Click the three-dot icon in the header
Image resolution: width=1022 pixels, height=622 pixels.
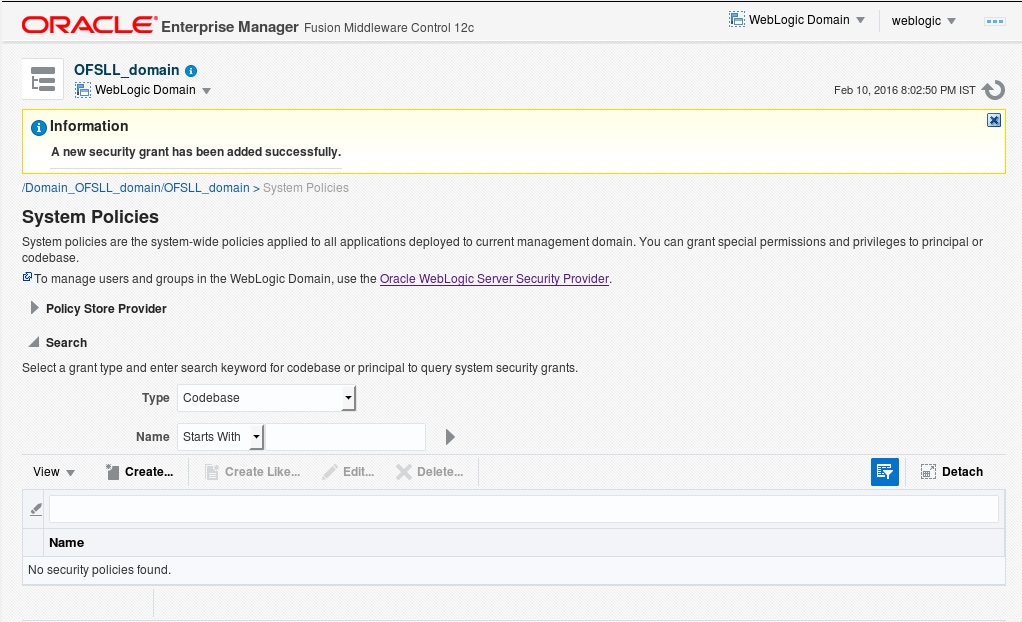(995, 22)
